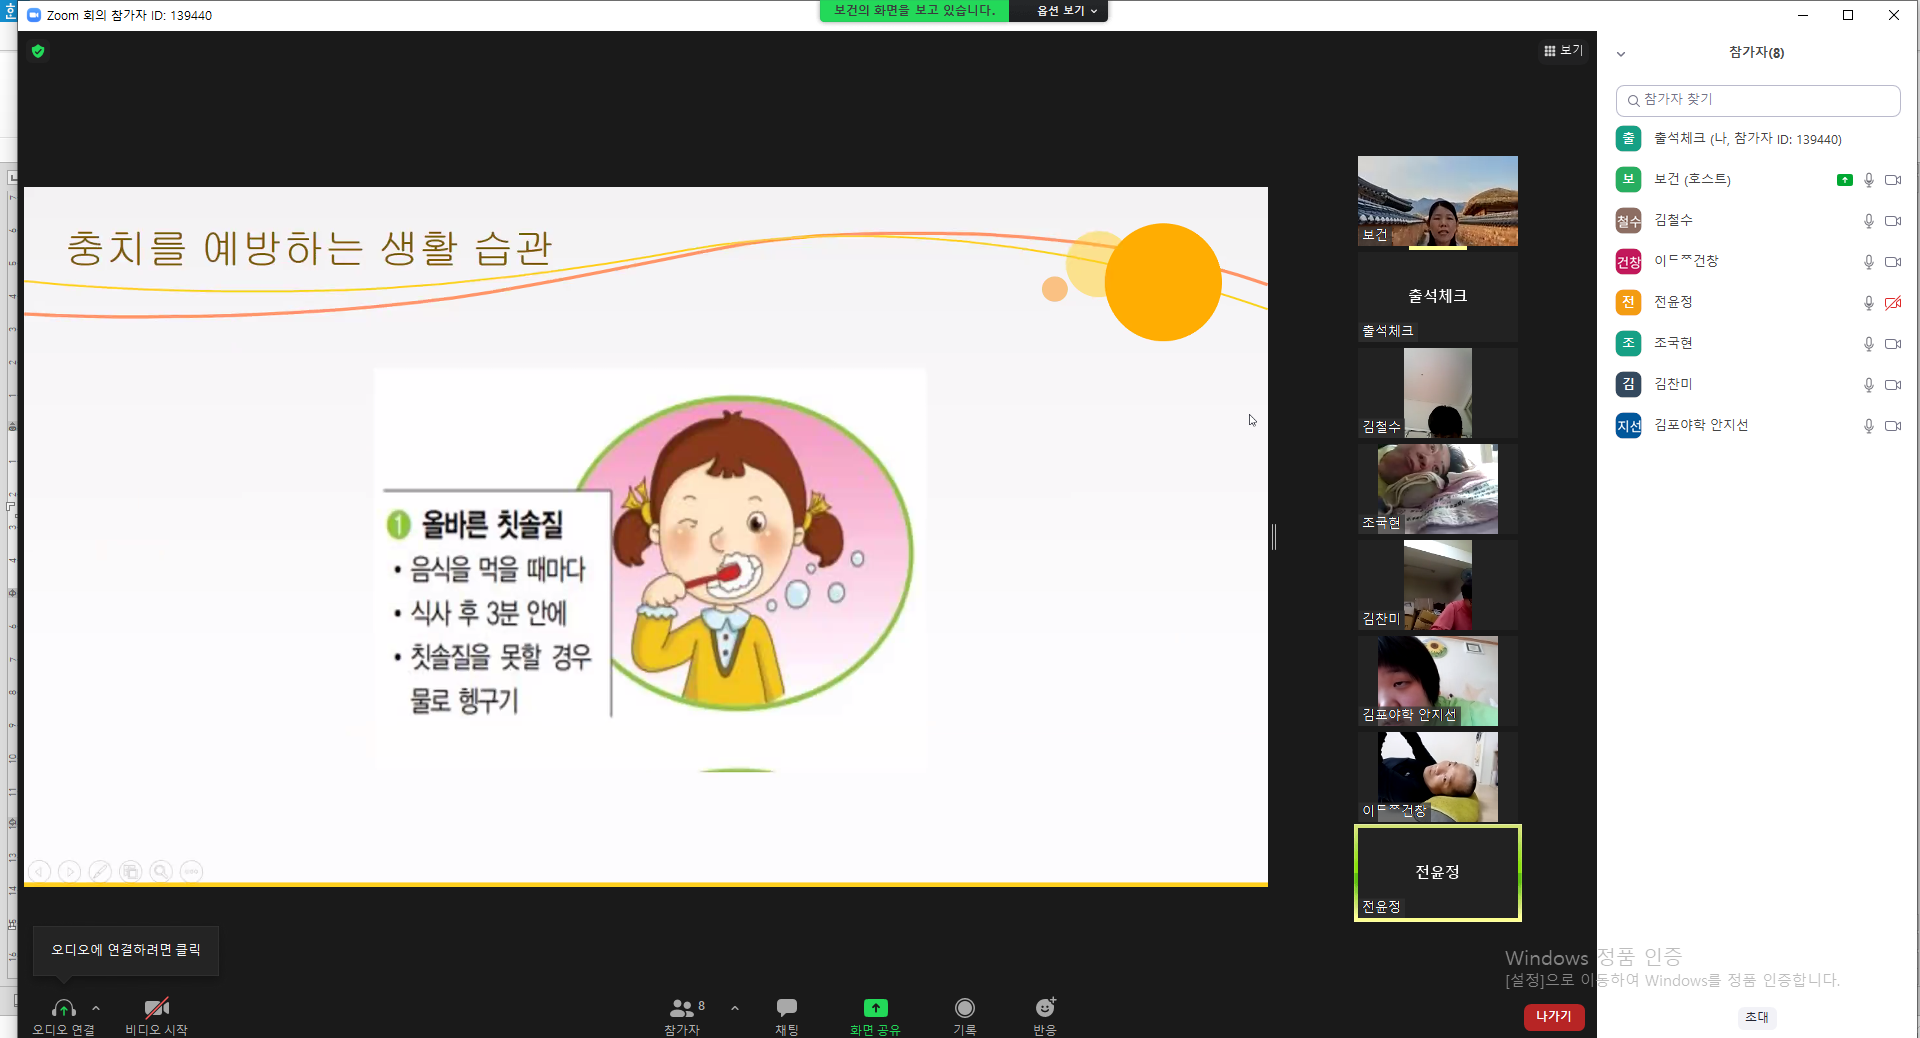1920x1038 pixels.
Task: Open the 보기 view layout menu
Action: [x=1563, y=50]
